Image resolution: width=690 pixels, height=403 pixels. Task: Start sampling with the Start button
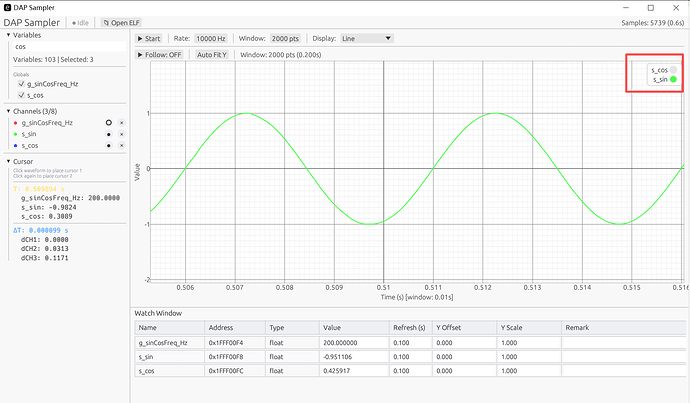click(149, 39)
